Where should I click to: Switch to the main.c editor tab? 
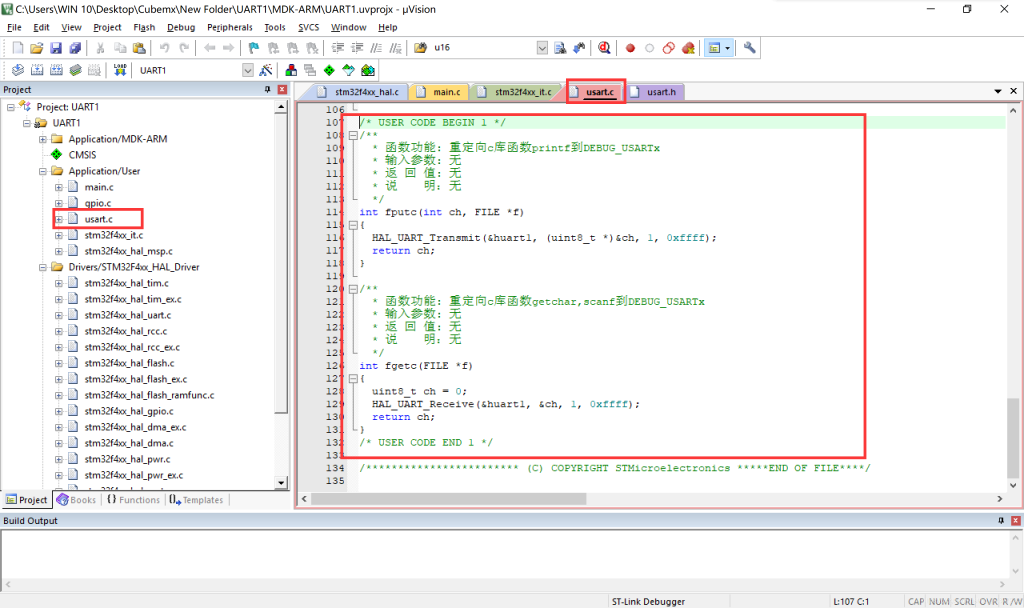click(440, 90)
